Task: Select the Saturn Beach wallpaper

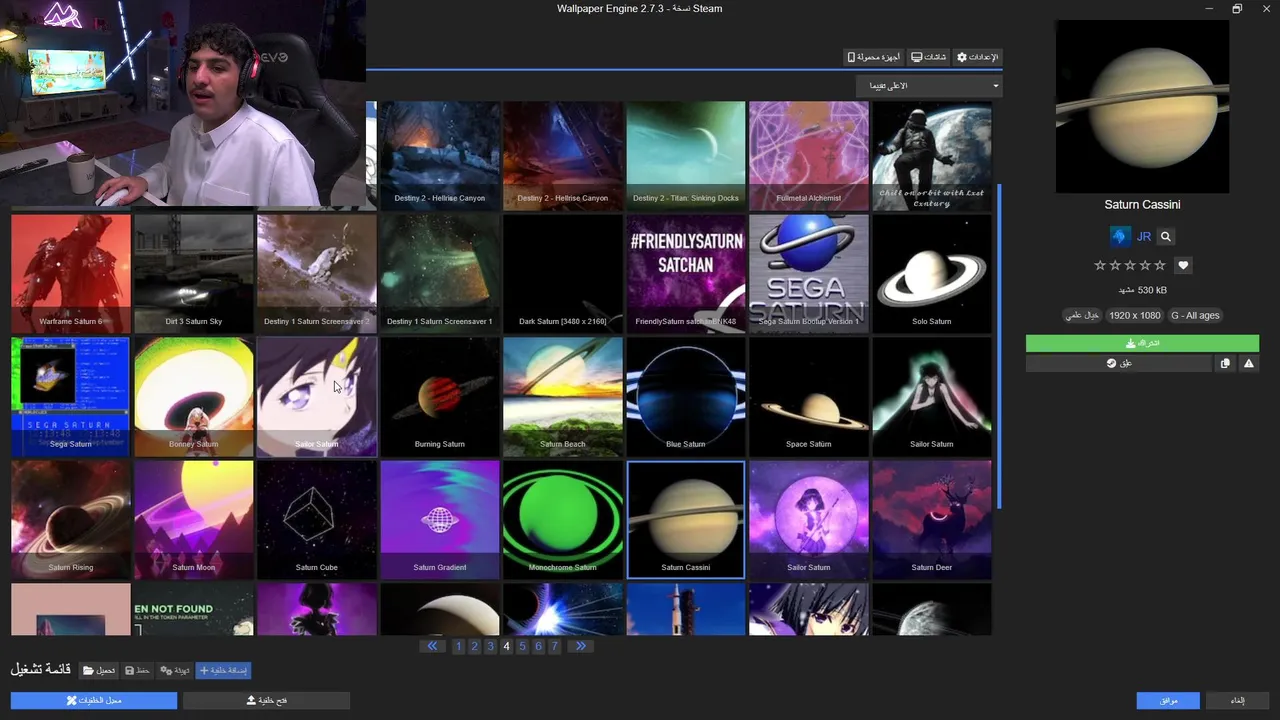Action: pos(562,396)
